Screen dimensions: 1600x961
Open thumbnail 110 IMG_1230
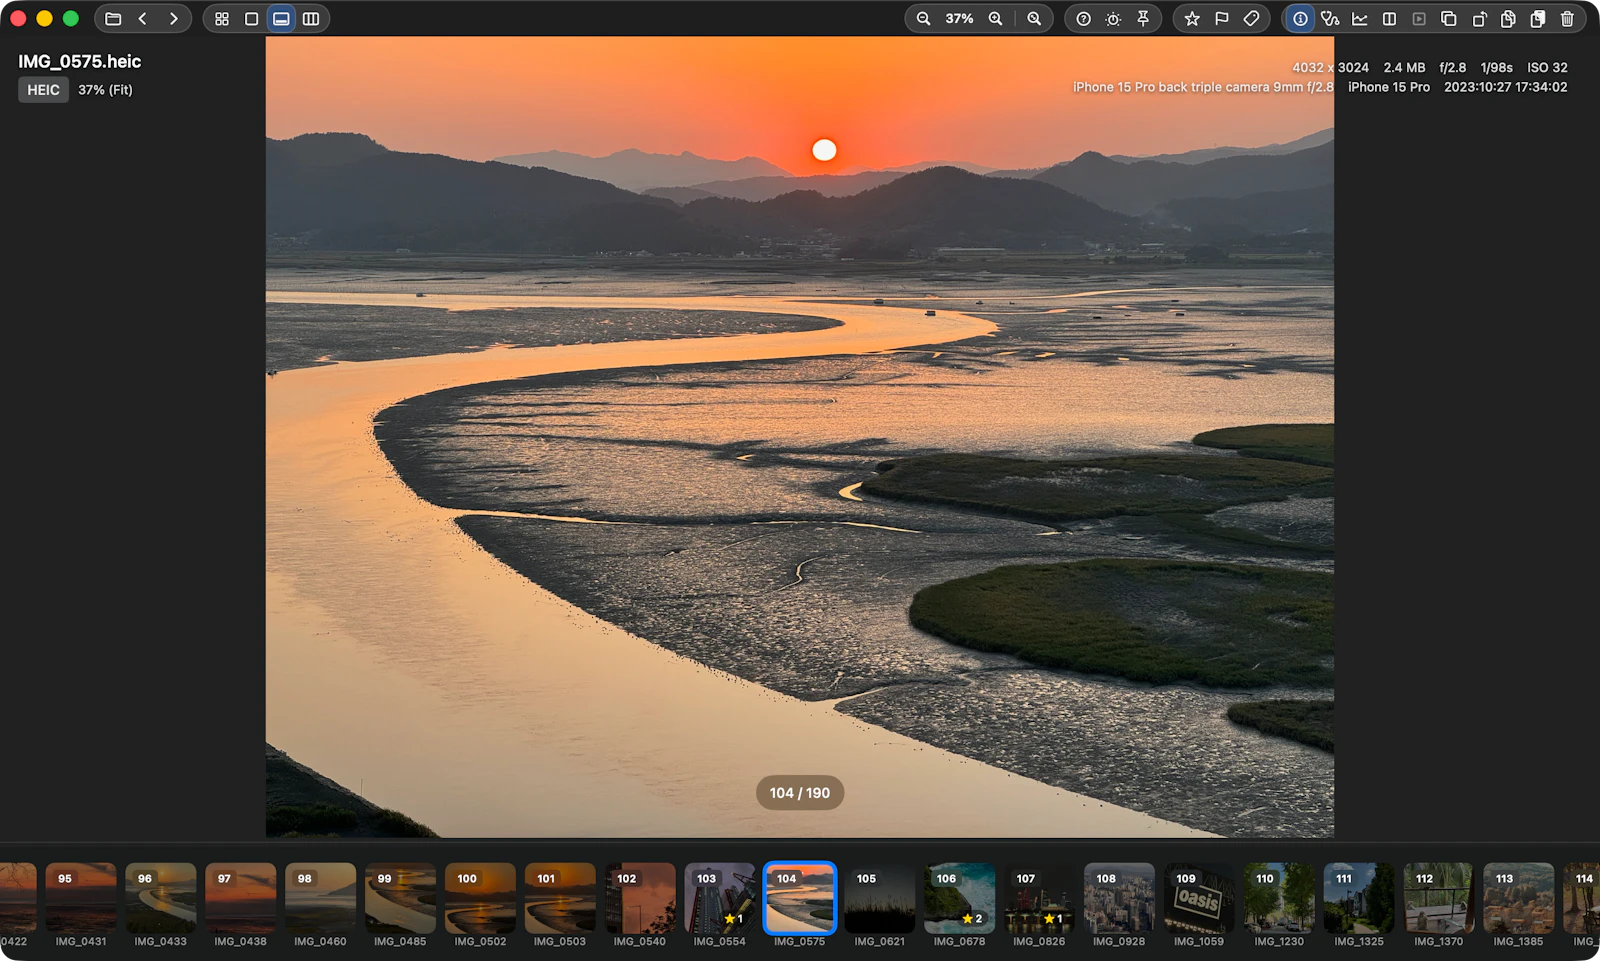point(1279,899)
